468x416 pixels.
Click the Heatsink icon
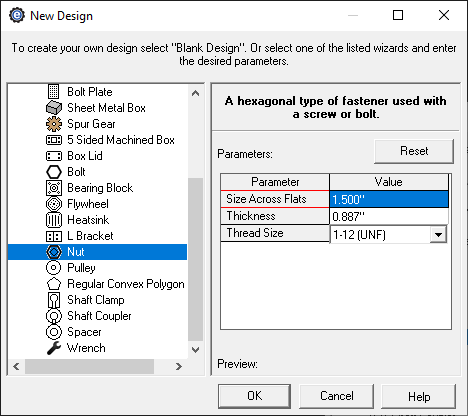click(x=54, y=220)
